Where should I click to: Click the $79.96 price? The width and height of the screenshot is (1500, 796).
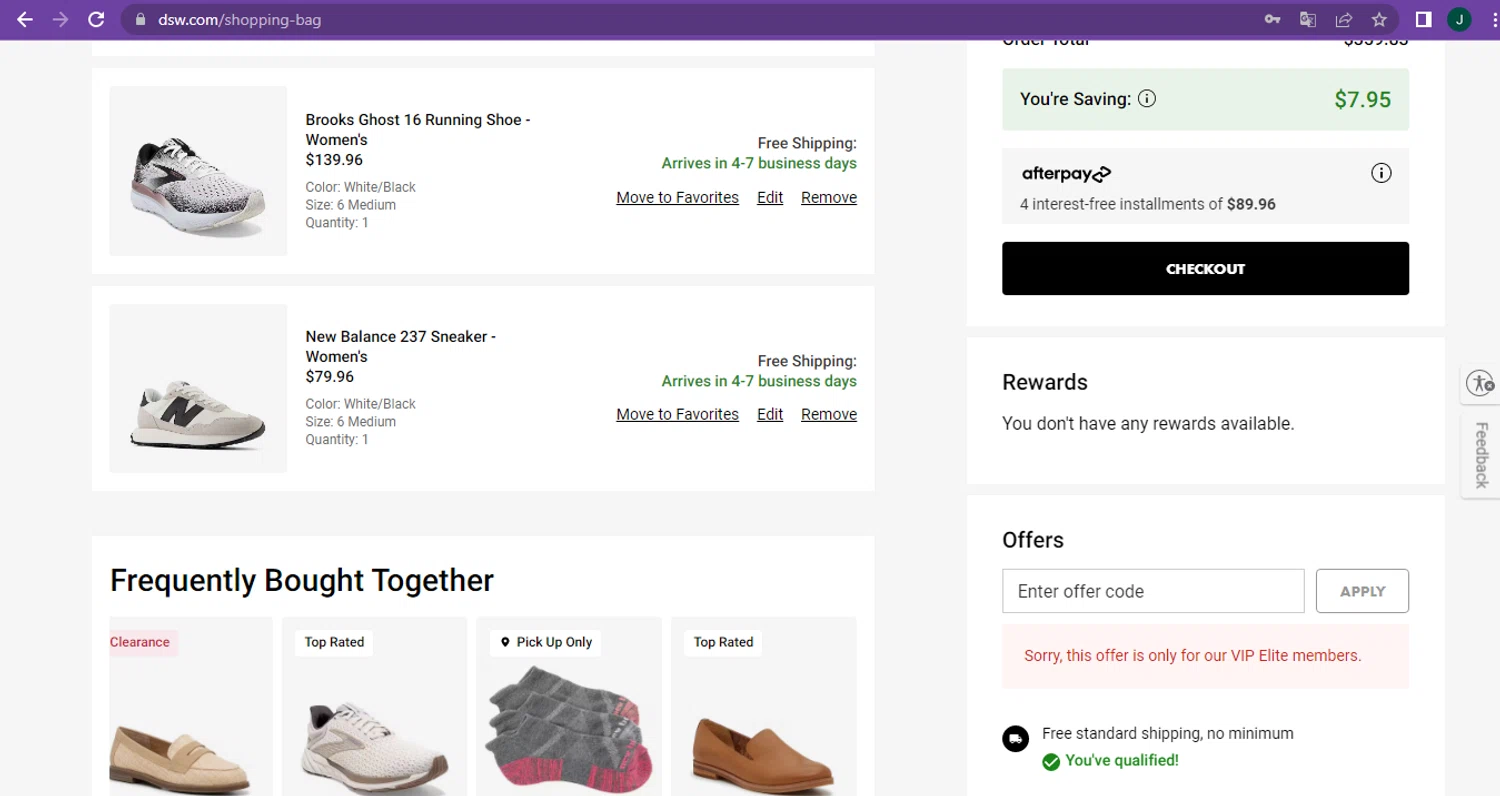tap(330, 377)
